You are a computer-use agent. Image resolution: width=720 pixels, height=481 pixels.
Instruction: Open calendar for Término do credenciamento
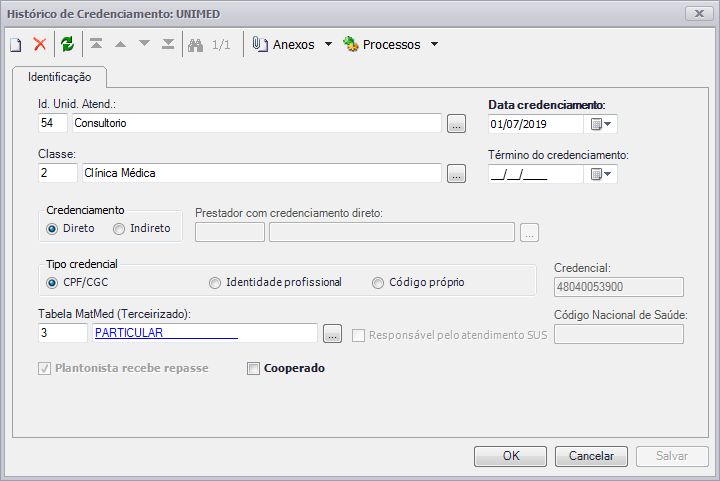click(601, 174)
